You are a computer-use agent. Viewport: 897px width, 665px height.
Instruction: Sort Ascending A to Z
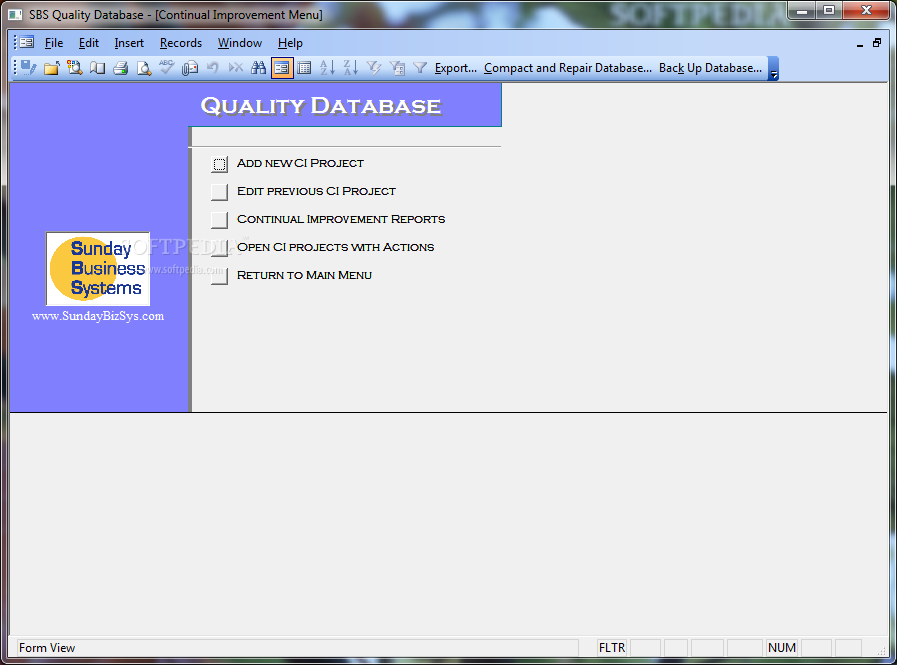click(x=327, y=68)
